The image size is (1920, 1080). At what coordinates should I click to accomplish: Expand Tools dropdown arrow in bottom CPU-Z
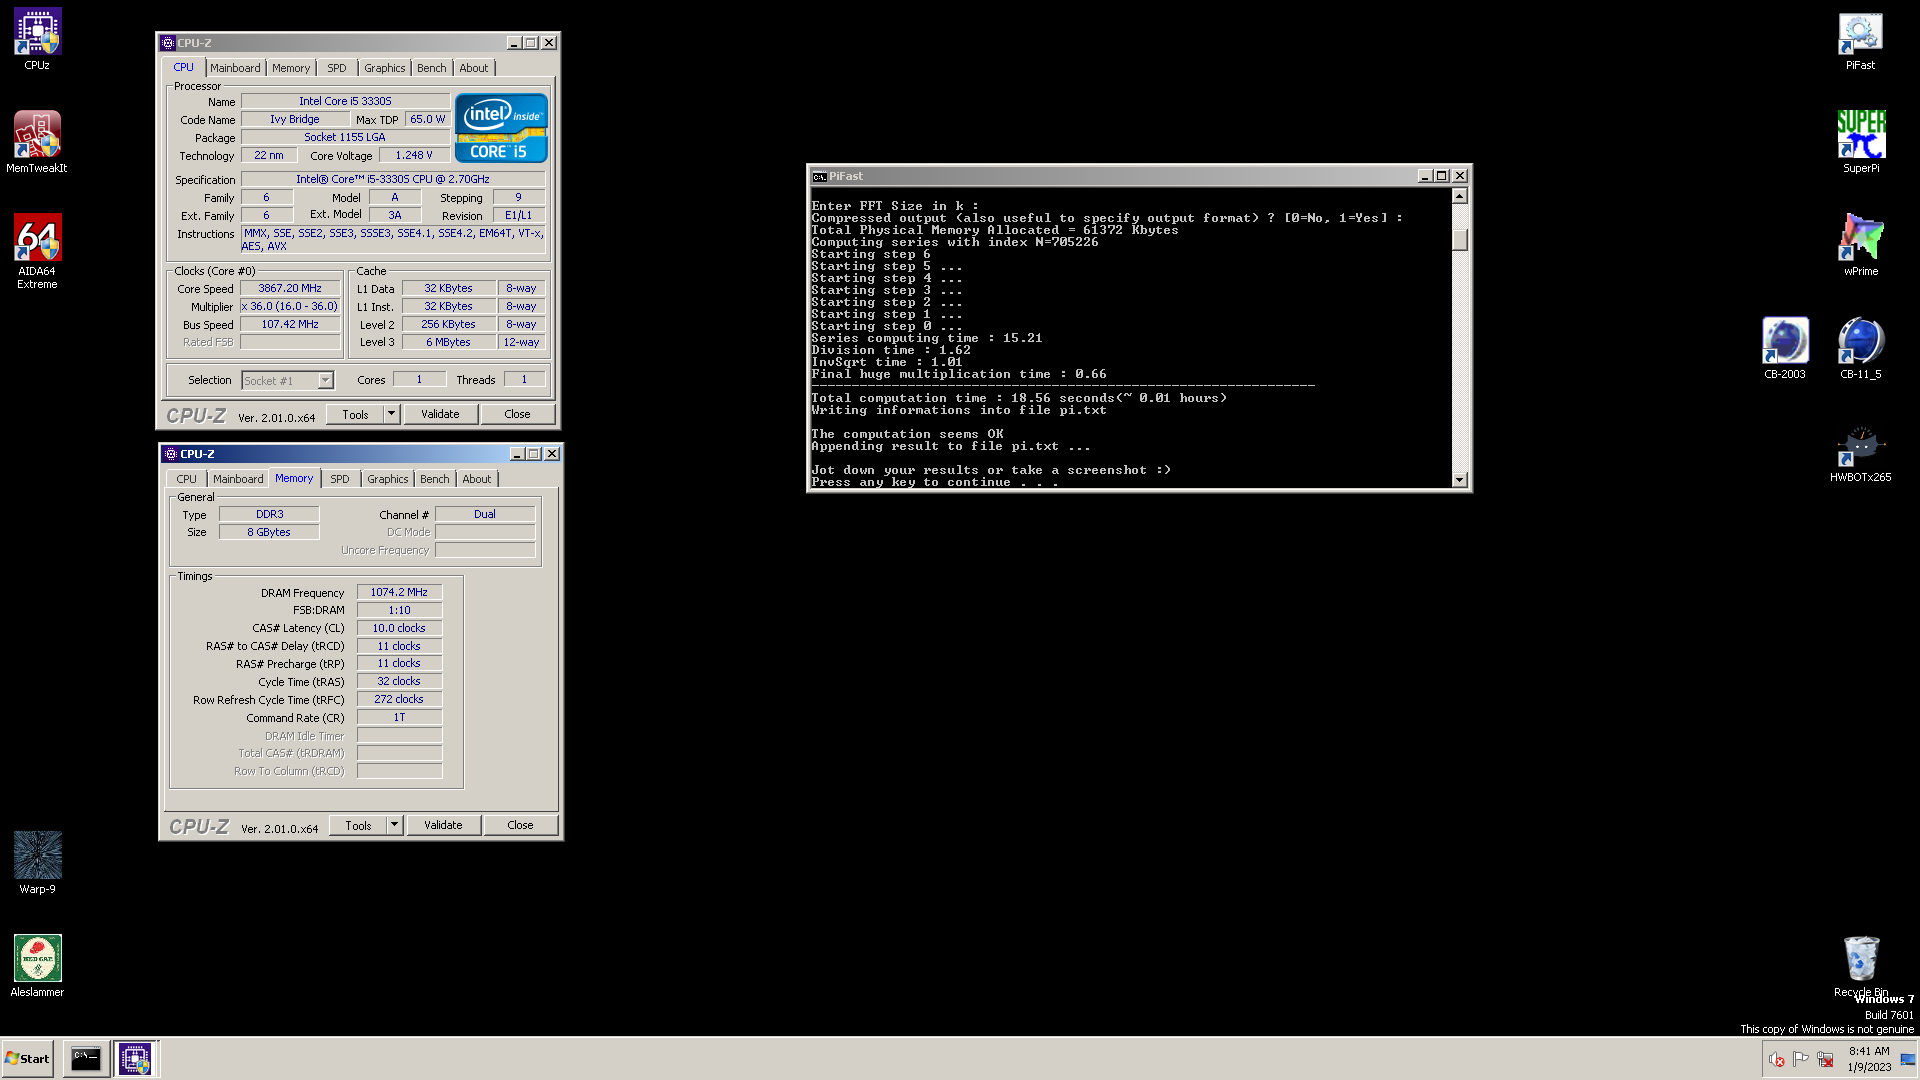click(395, 825)
